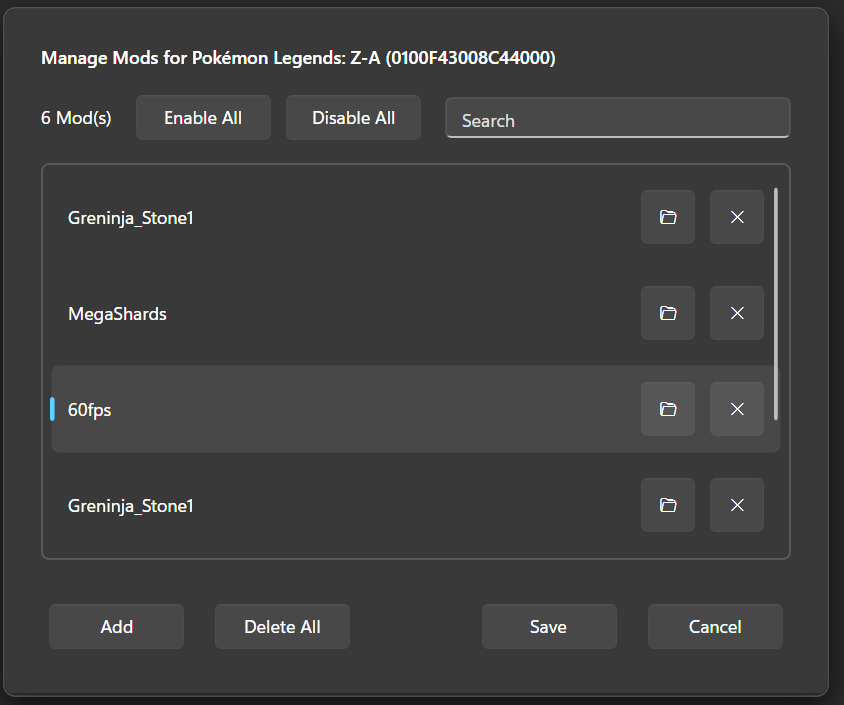Add a new mod
The image size is (844, 705).
point(116,626)
